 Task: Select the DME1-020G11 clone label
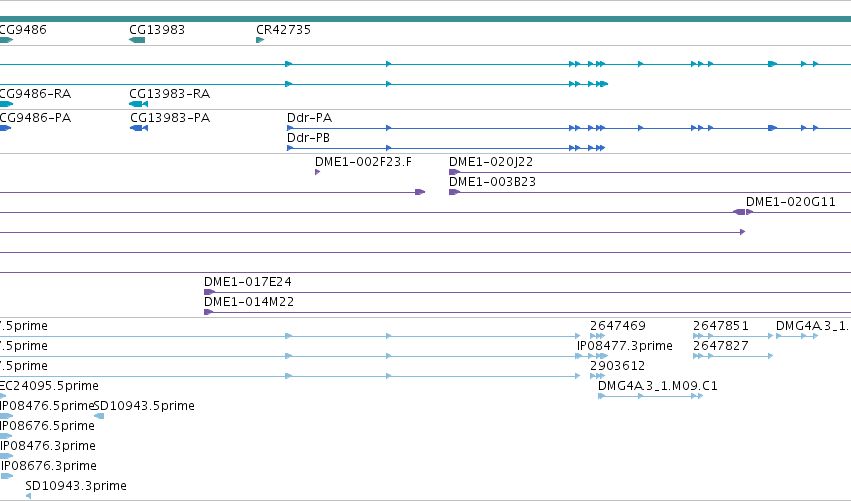(791, 202)
